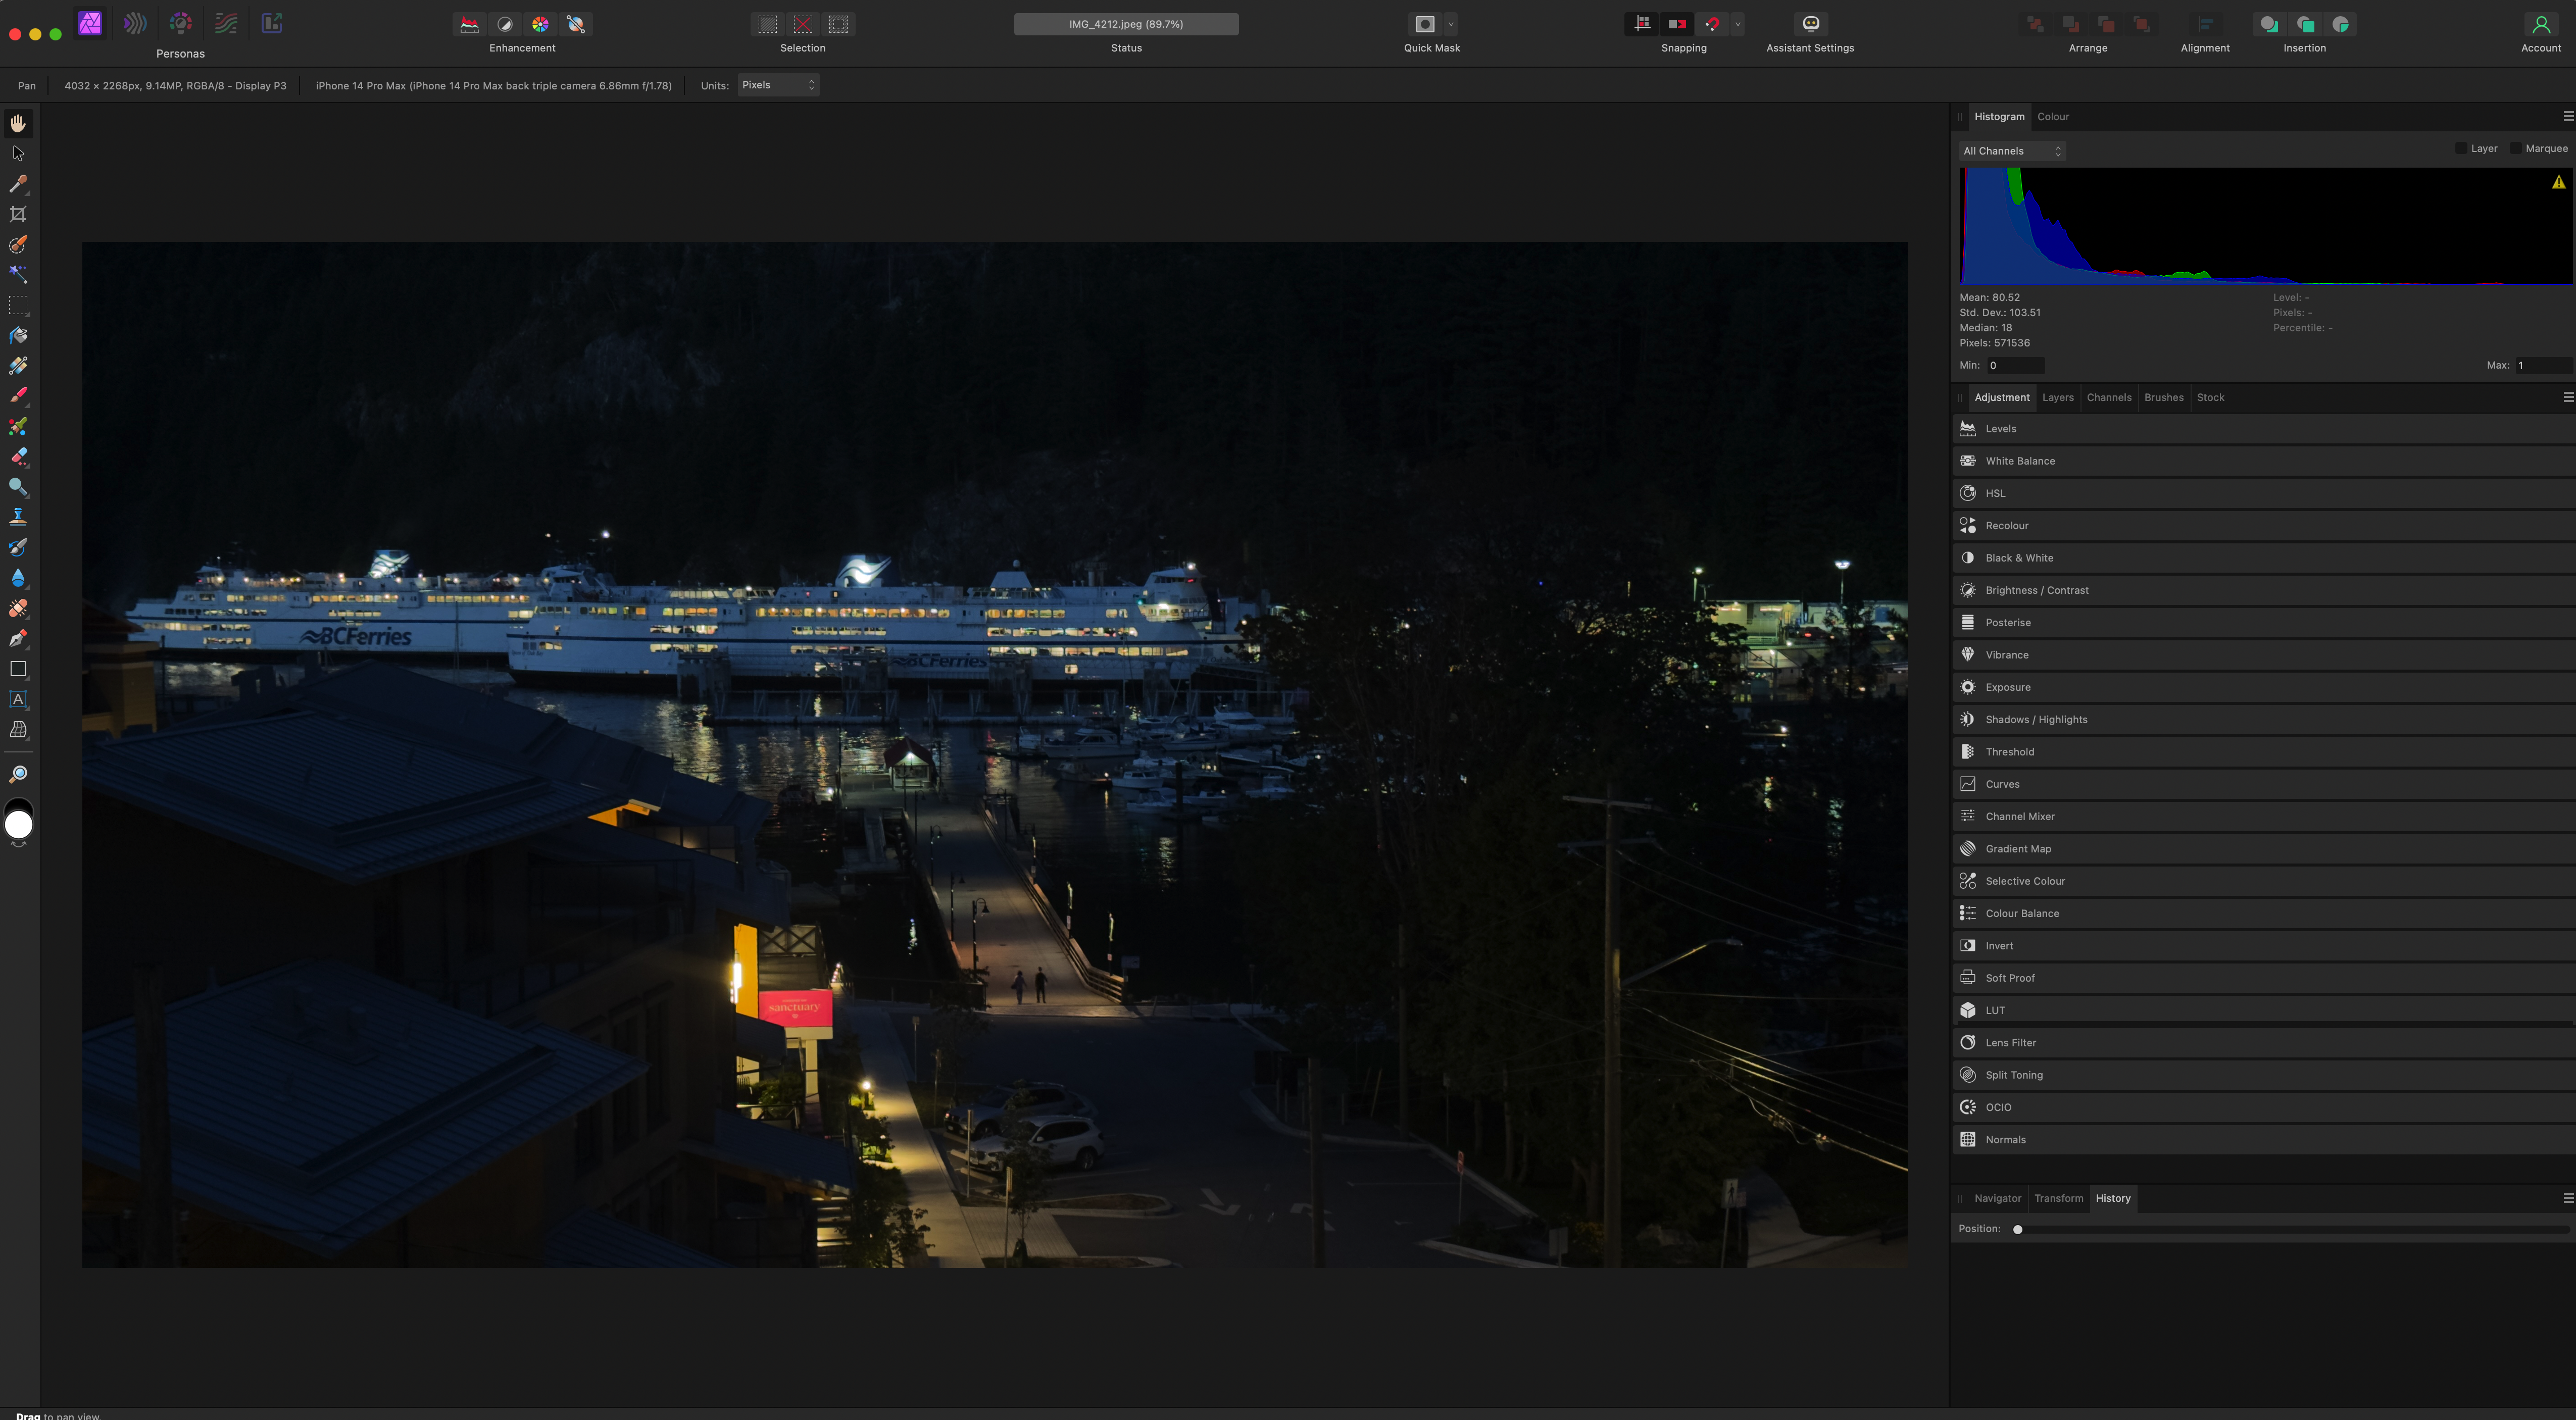Select the Dodge Brush tool
2576x1420 pixels.
tap(18, 487)
